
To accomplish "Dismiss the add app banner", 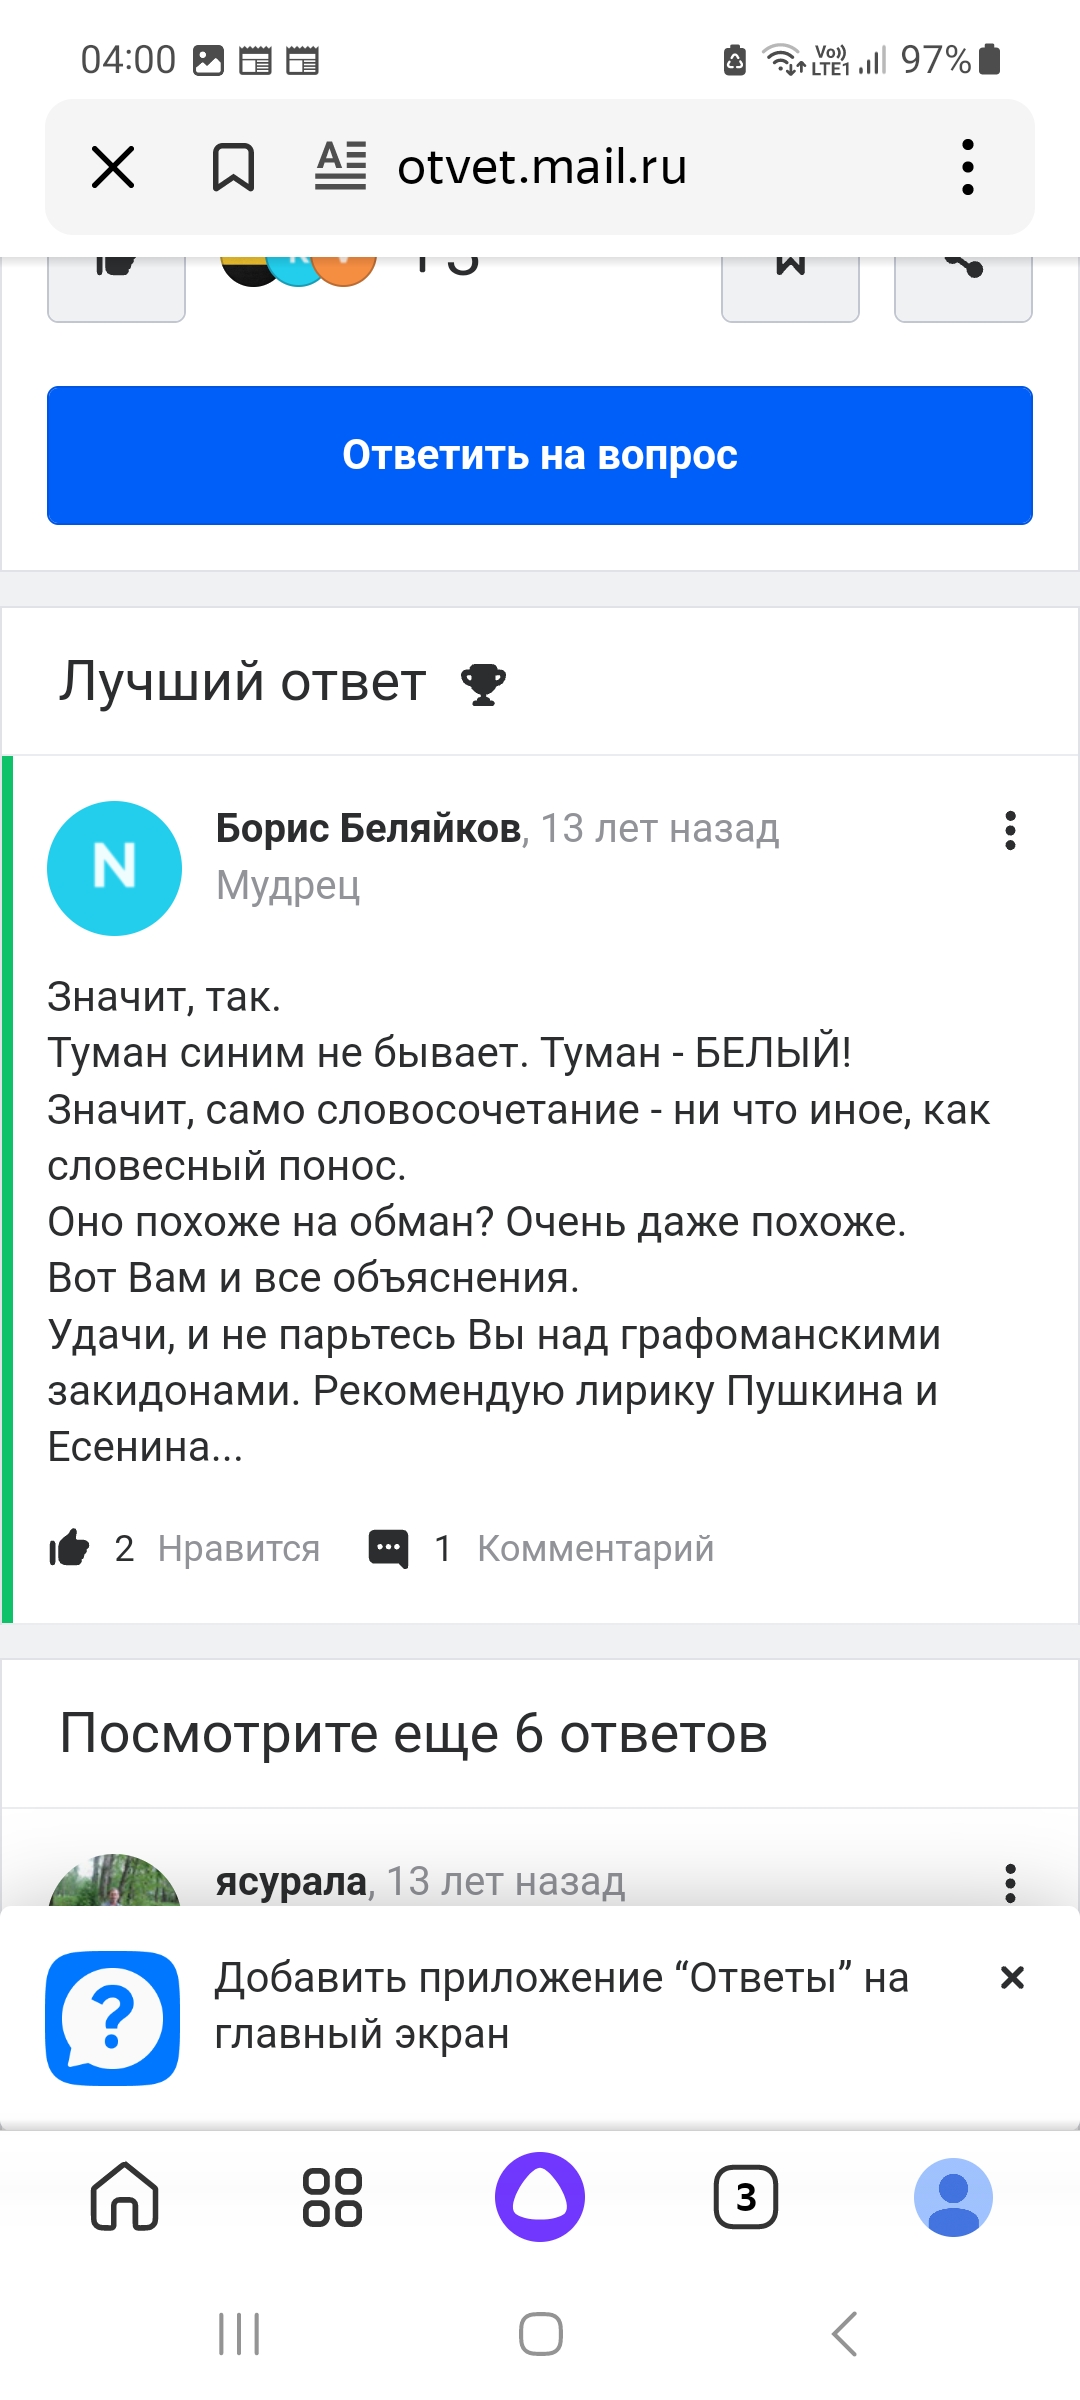I will (x=1012, y=1977).
